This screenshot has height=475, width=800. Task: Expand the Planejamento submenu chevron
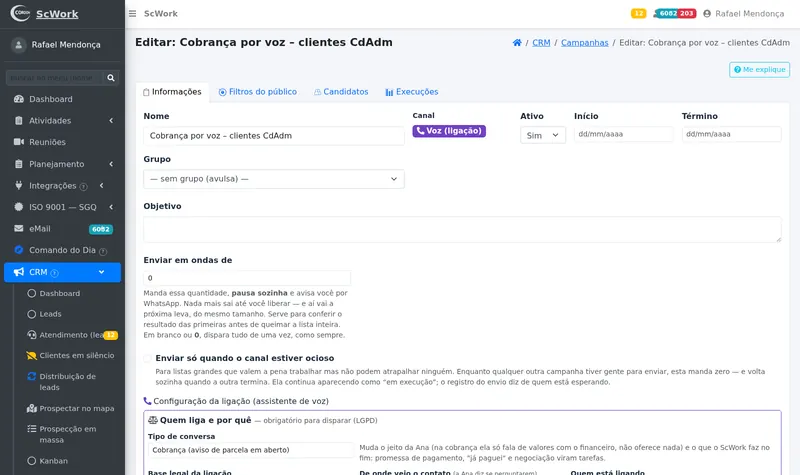pyautogui.click(x=111, y=164)
